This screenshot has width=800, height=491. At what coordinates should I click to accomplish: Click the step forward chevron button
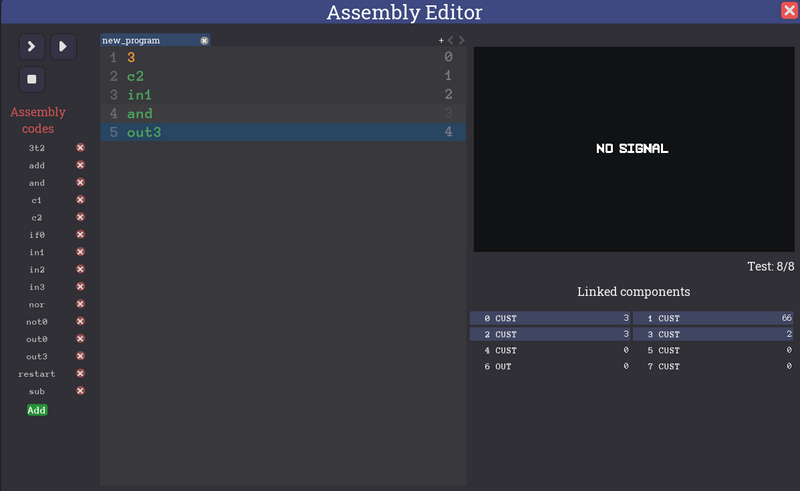pyautogui.click(x=32, y=46)
